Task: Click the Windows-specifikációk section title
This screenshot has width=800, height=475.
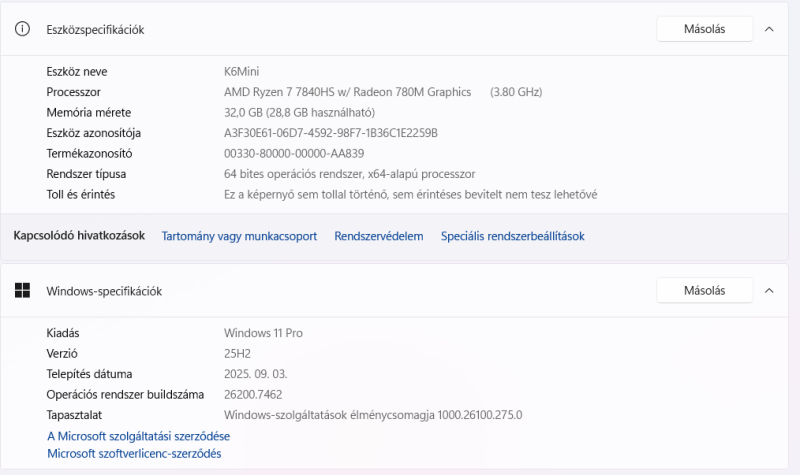Action: 104,292
